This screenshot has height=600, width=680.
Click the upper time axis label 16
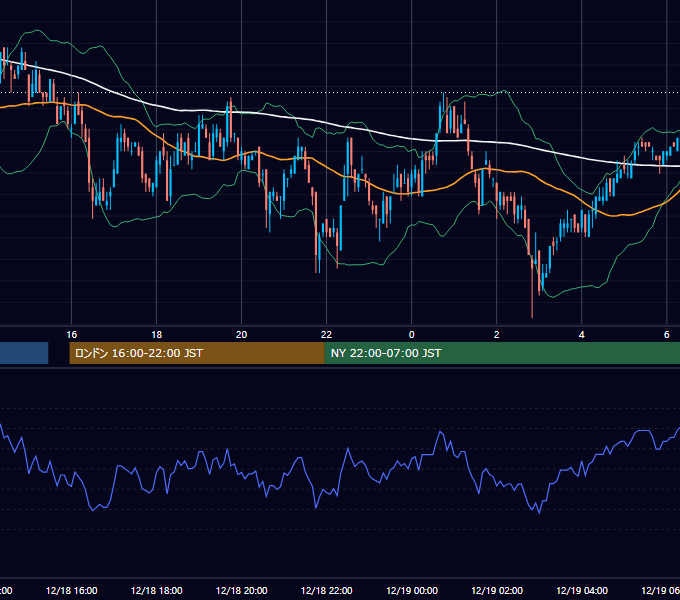coord(72,335)
